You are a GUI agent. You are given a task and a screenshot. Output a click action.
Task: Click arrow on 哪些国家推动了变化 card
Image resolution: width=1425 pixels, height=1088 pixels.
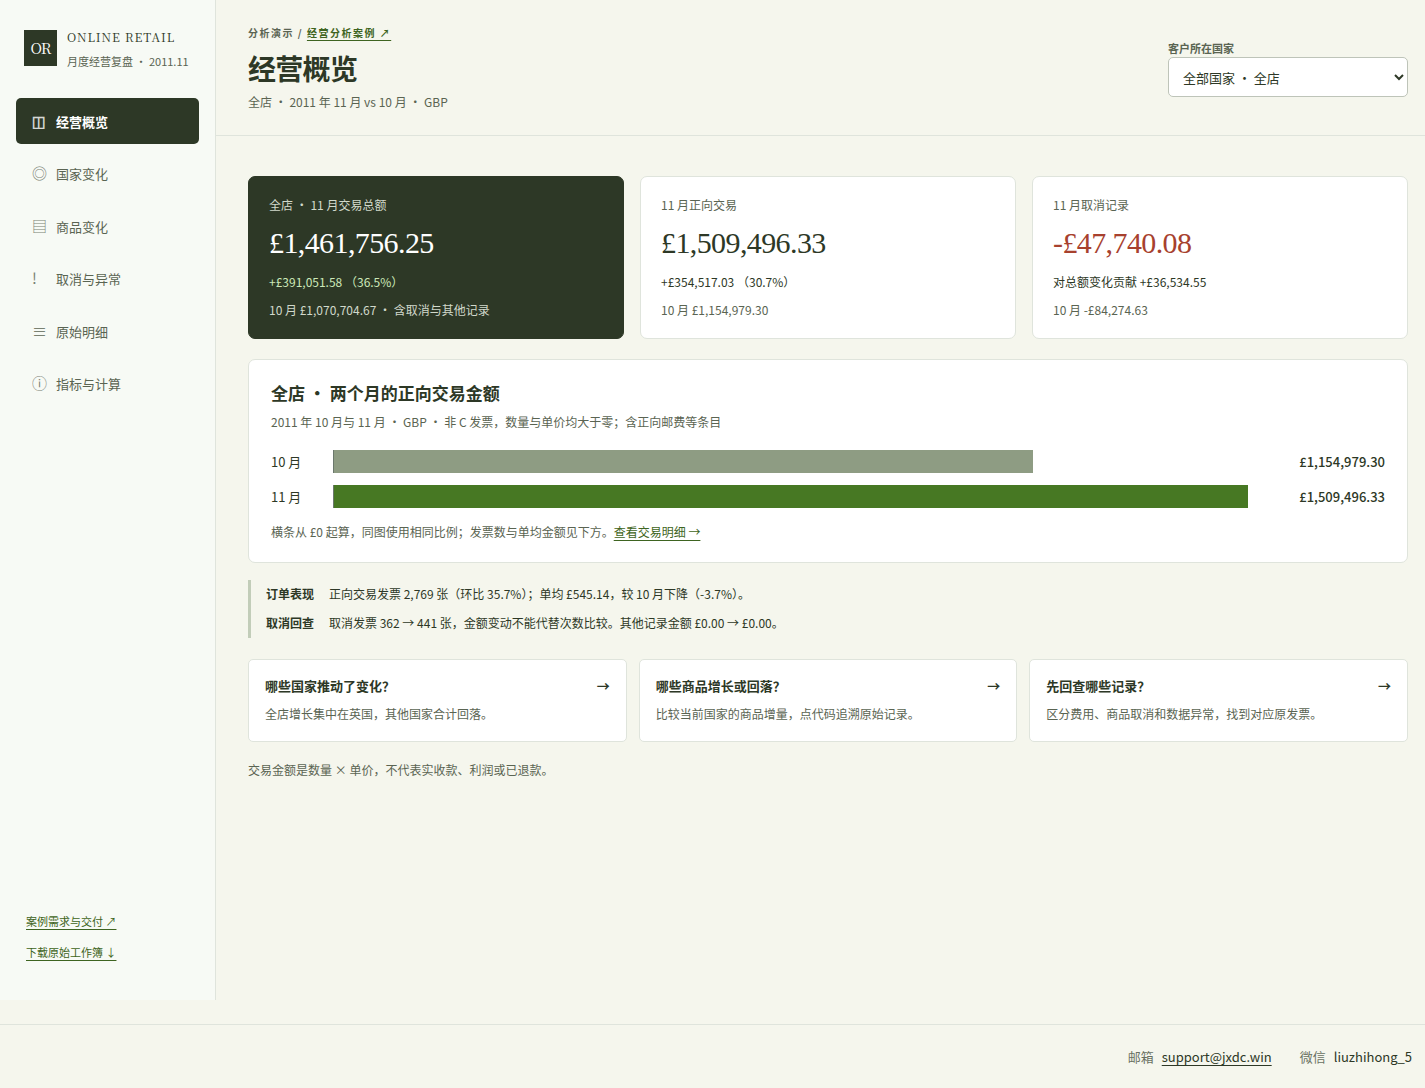(x=603, y=686)
